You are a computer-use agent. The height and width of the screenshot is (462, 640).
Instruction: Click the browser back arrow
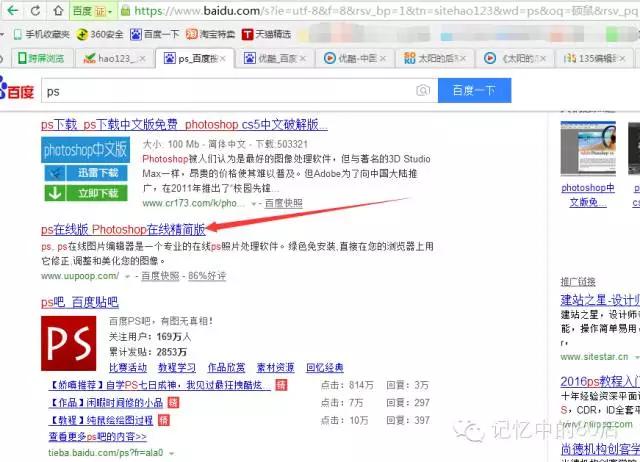(x=13, y=10)
